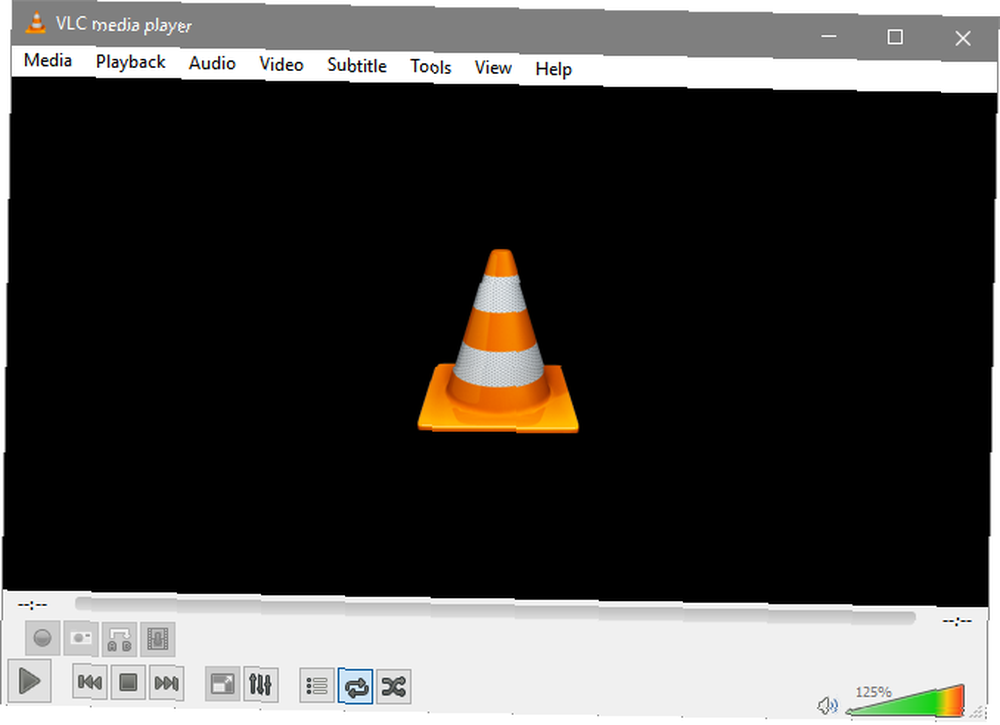Click the red Record button
Image resolution: width=1000 pixels, height=725 pixels.
click(x=43, y=638)
